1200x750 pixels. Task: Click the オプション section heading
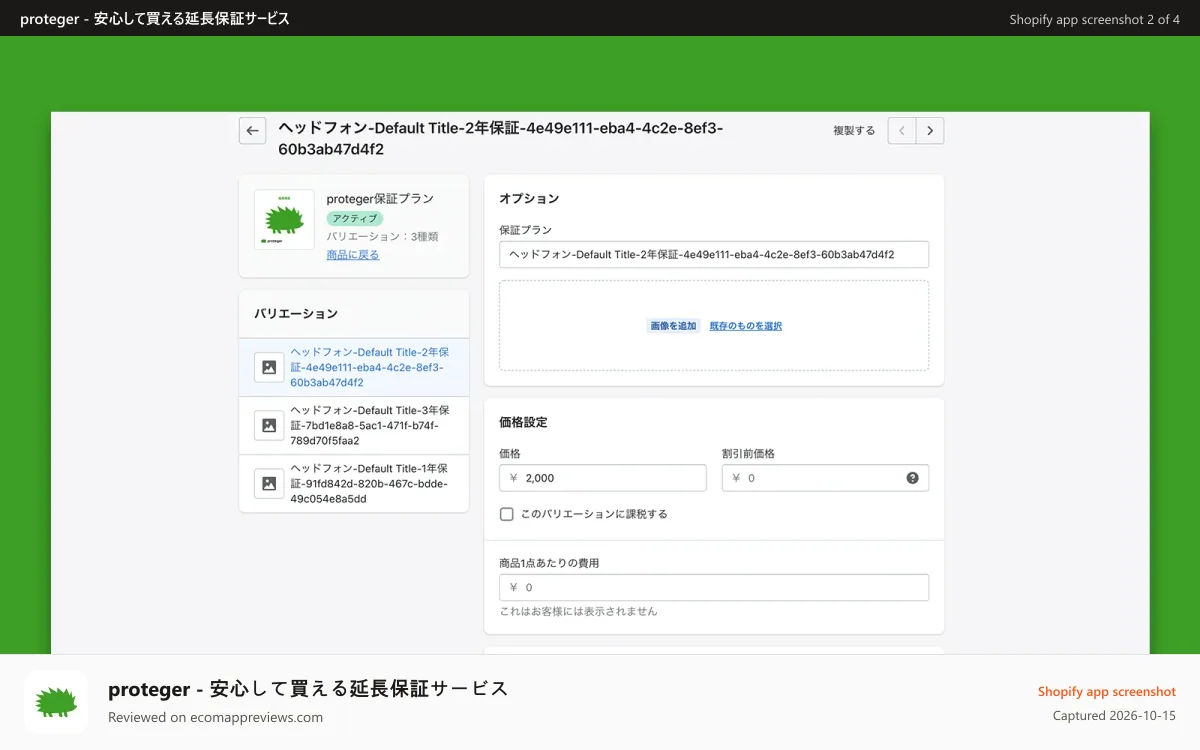pos(529,199)
